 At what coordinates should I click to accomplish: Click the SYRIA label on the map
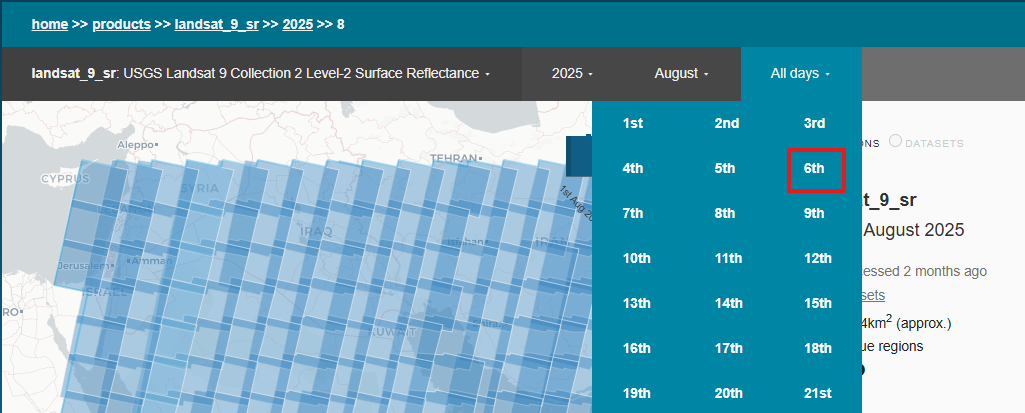(x=199, y=189)
